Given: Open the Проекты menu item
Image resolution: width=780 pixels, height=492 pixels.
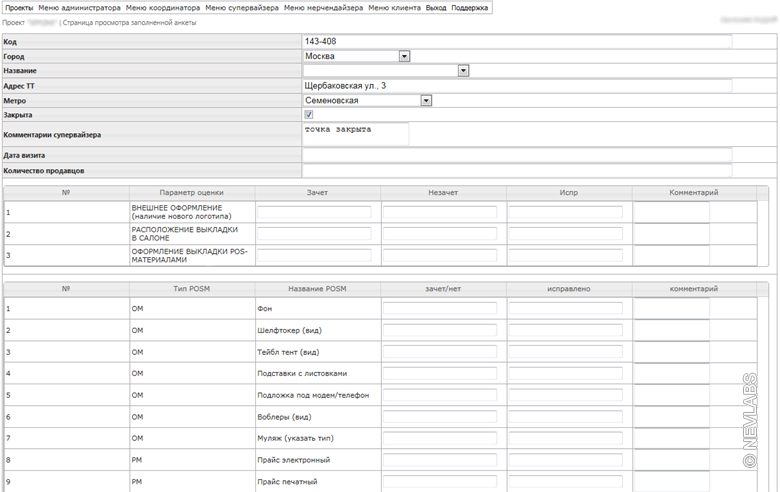Looking at the screenshot, I should click(19, 7).
